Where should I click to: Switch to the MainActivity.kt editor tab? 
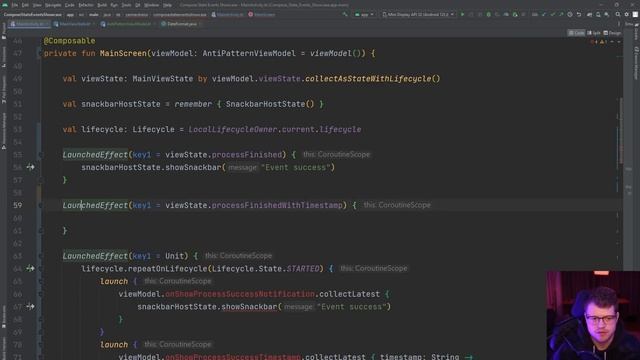(x=29, y=24)
